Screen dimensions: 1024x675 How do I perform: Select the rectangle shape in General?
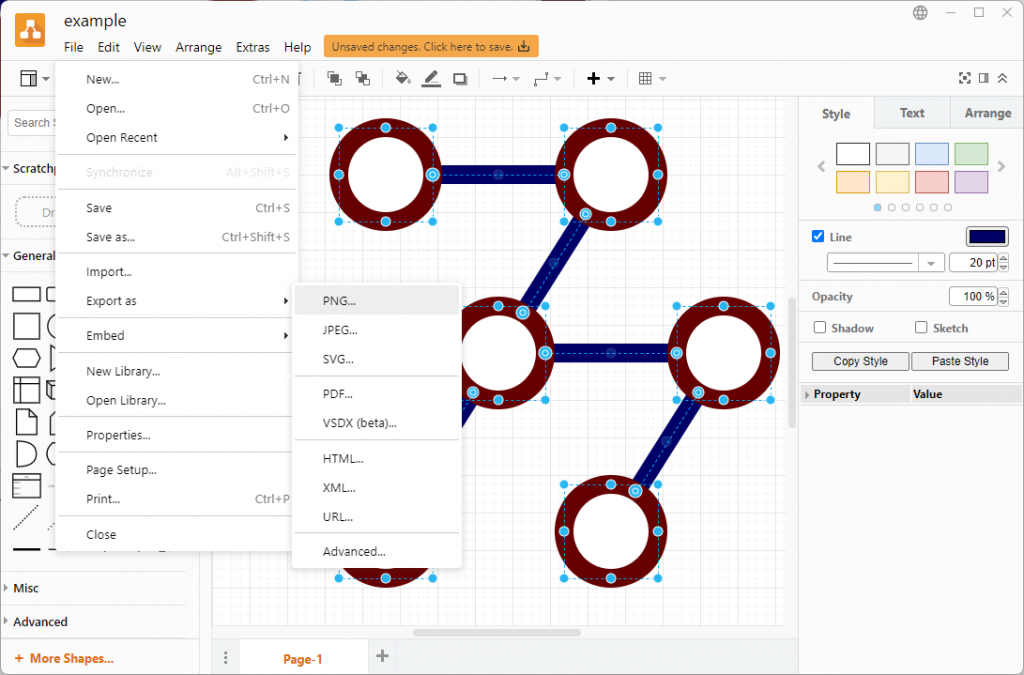(x=26, y=294)
